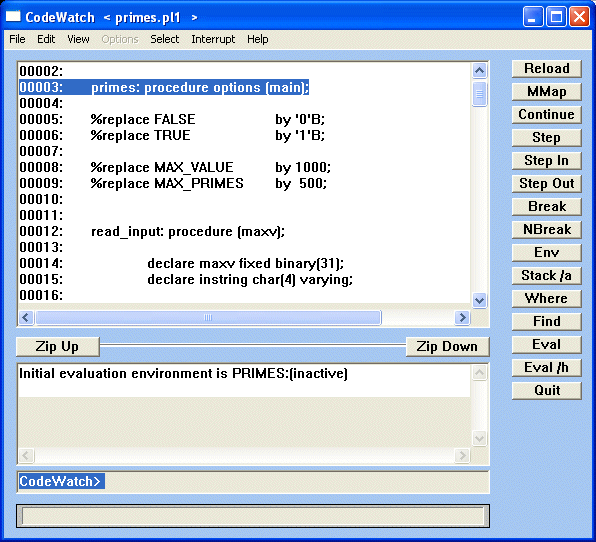Click the CodeWatch> command input field
The image size is (596, 542).
(253, 482)
